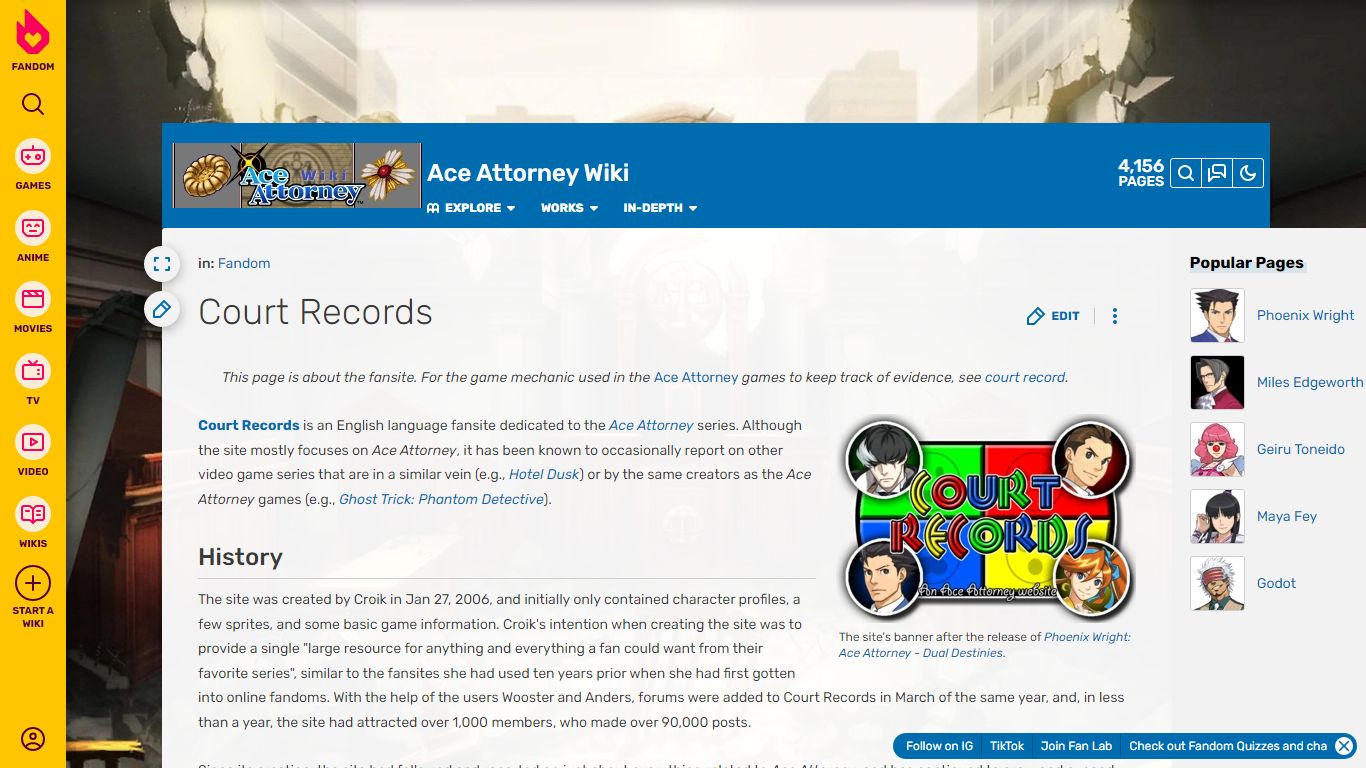This screenshot has height=768, width=1366.
Task: Open the Video section in sidebar
Action: click(x=33, y=451)
